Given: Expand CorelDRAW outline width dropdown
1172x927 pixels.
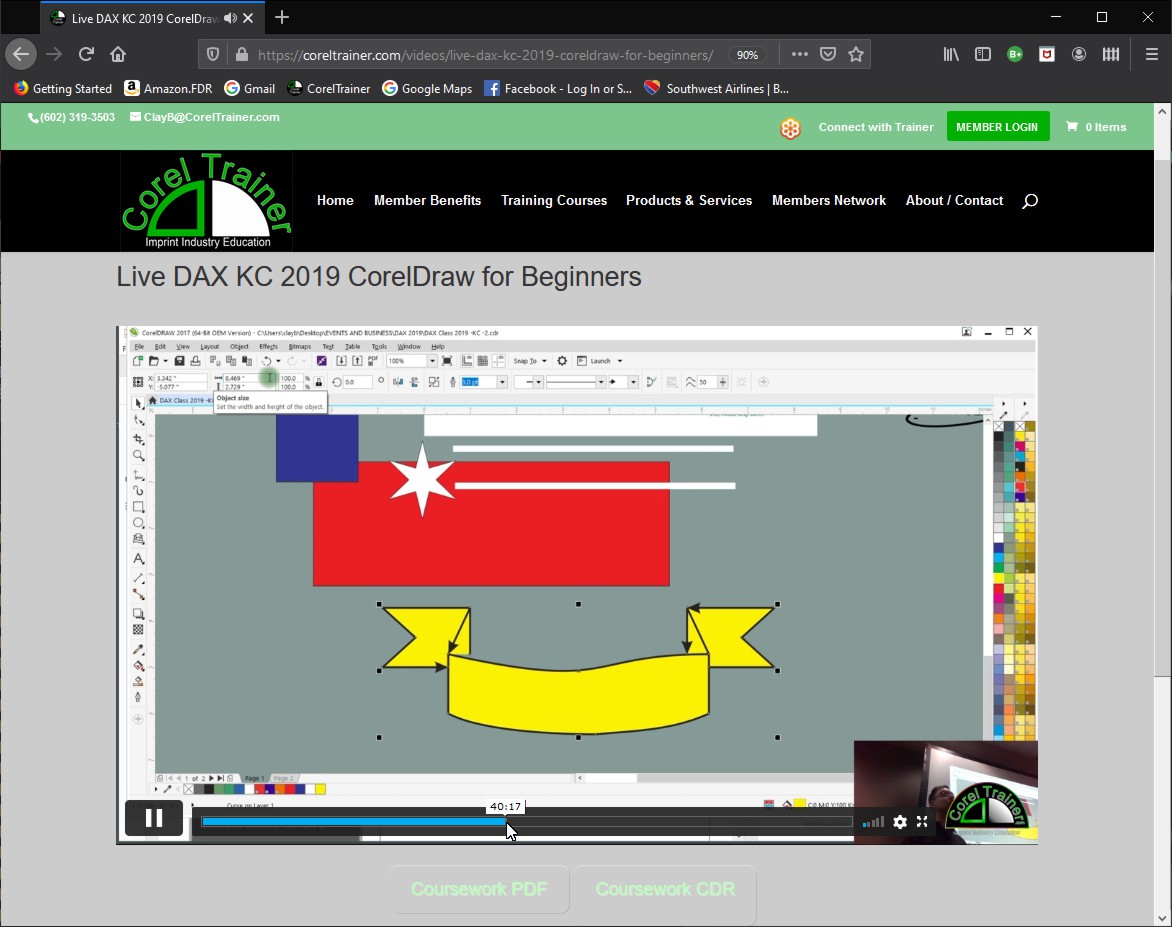Looking at the screenshot, I should (502, 382).
